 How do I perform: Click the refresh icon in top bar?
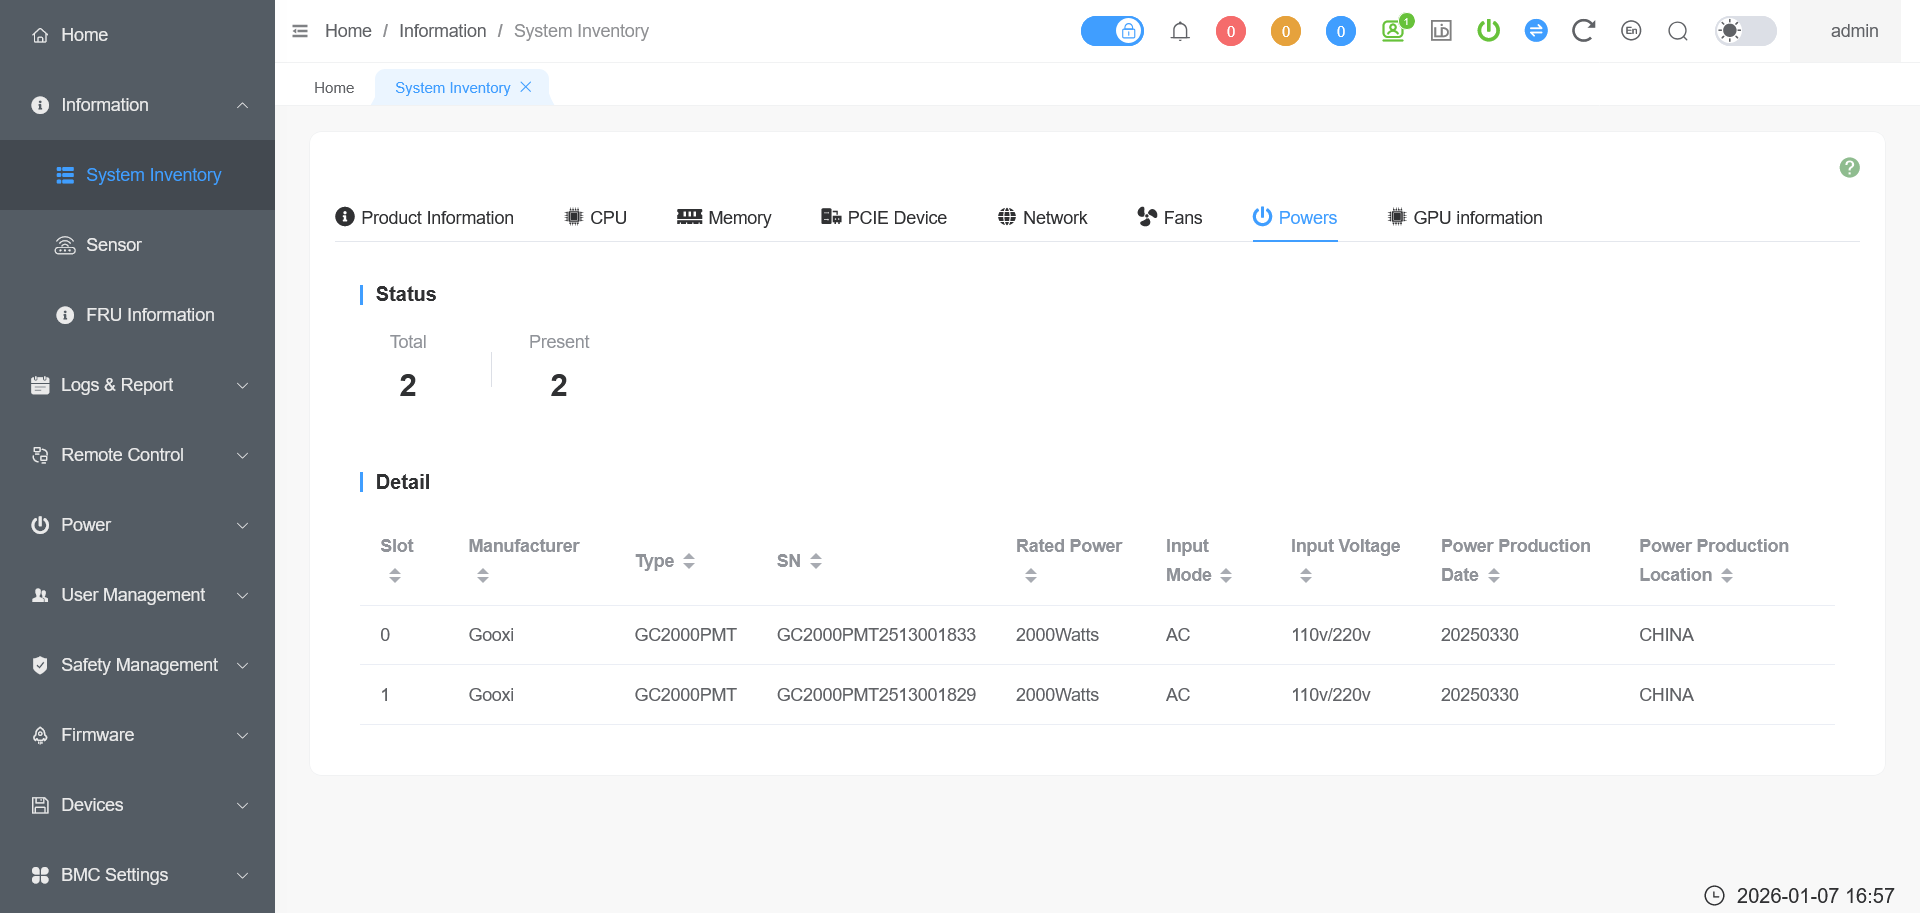(1582, 31)
